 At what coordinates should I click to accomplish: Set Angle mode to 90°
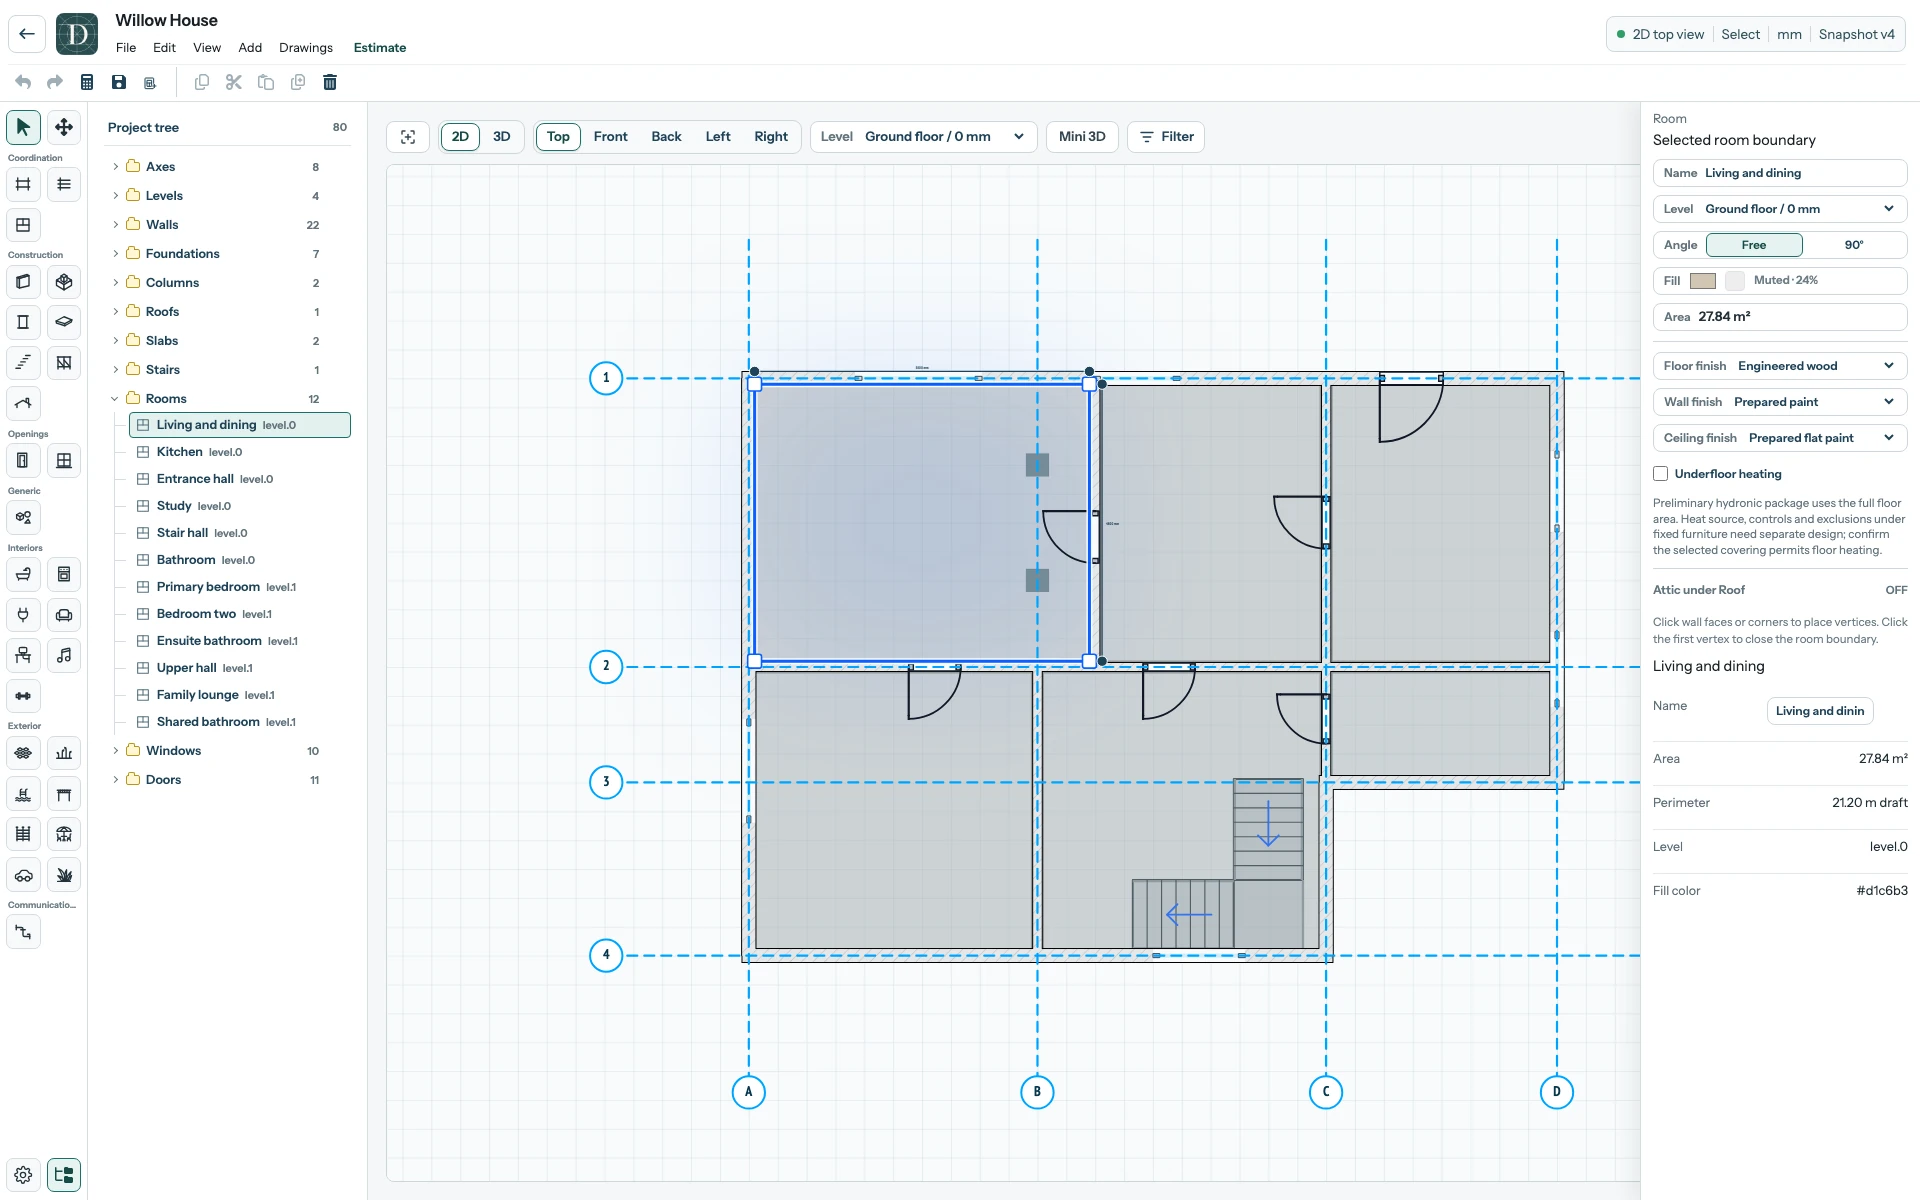point(1854,245)
